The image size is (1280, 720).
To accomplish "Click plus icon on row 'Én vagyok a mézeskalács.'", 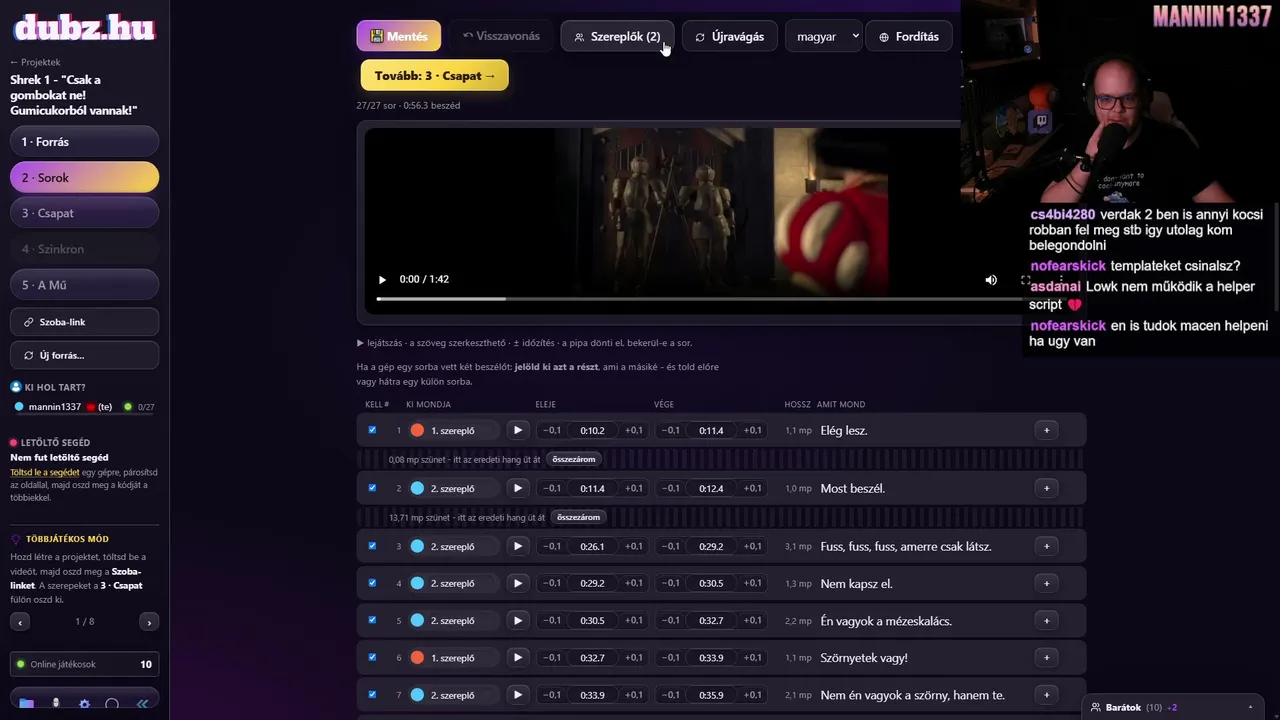I will 1046,620.
